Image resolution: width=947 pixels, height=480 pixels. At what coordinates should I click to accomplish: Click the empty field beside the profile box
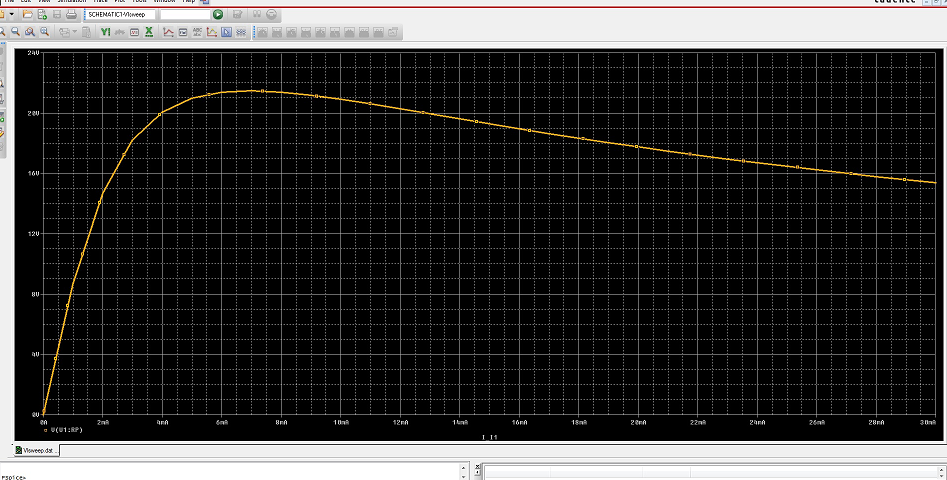185,14
